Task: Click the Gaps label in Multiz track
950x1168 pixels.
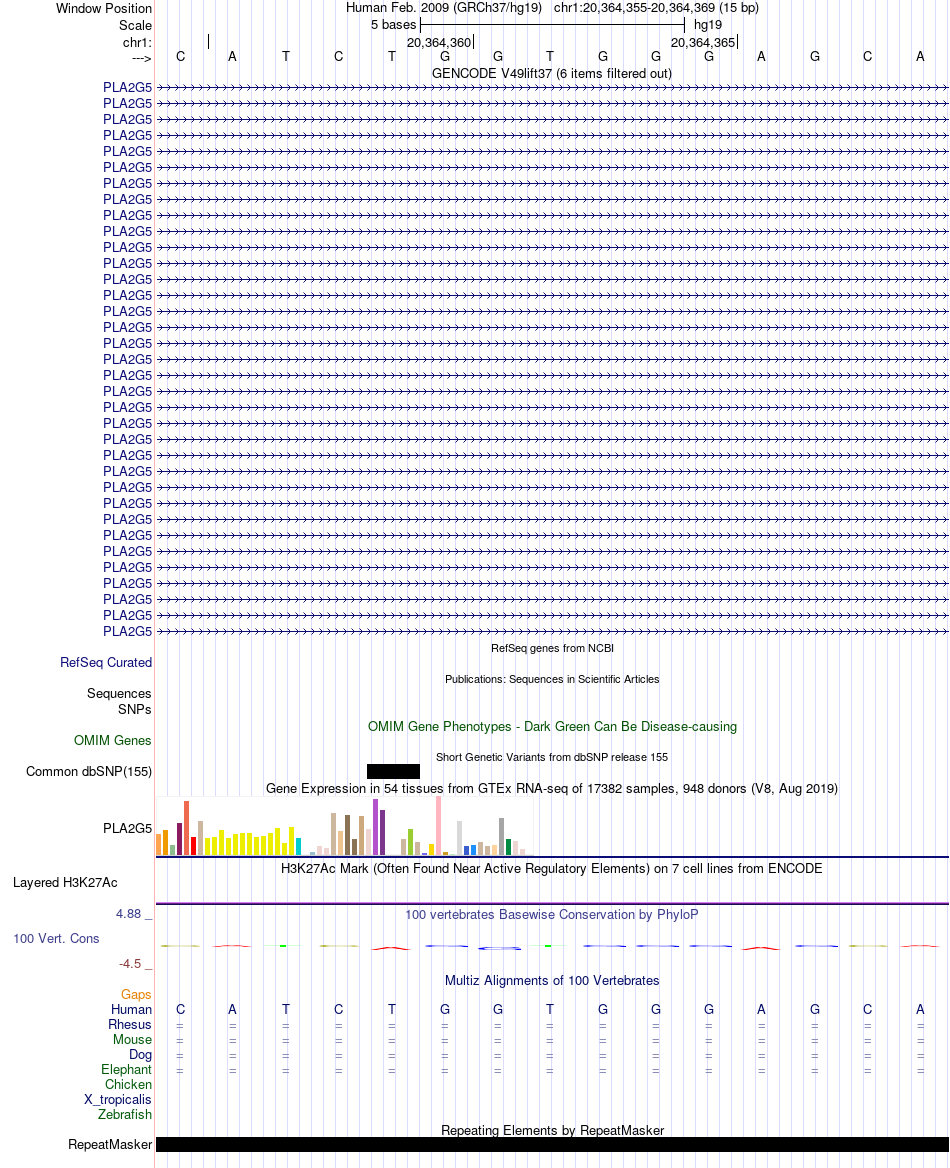Action: click(x=136, y=994)
